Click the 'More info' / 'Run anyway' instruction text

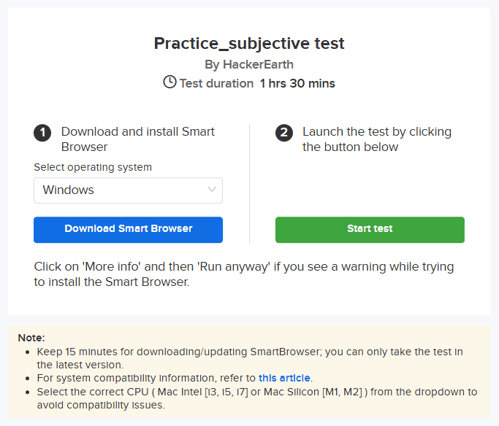(x=244, y=274)
